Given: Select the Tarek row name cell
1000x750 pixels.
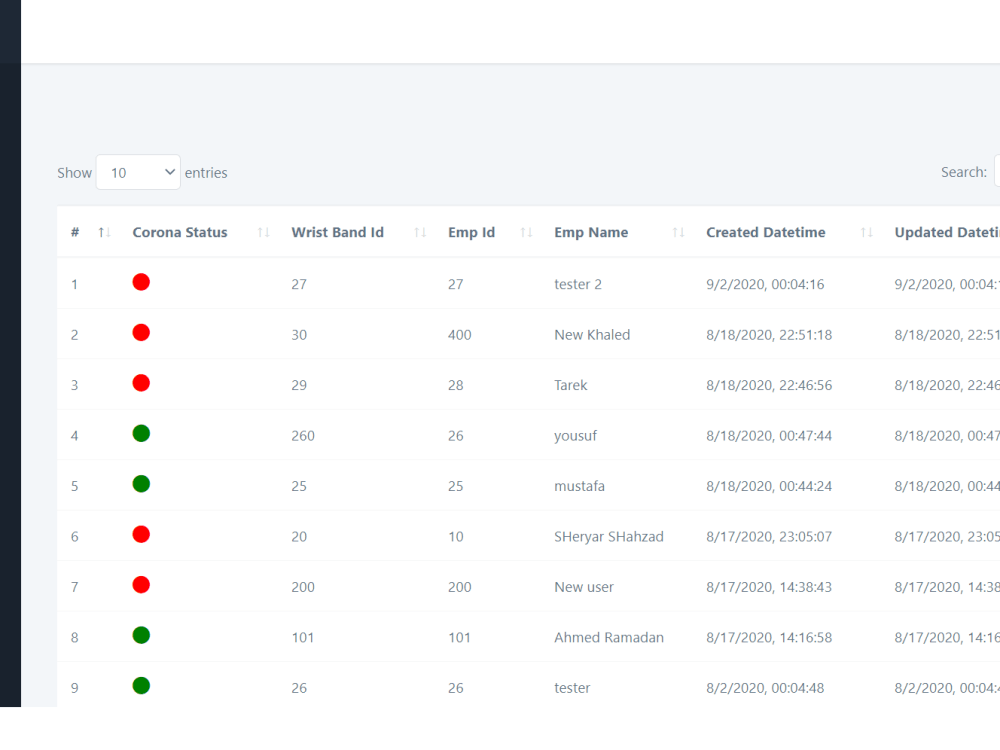Looking at the screenshot, I should (570, 385).
